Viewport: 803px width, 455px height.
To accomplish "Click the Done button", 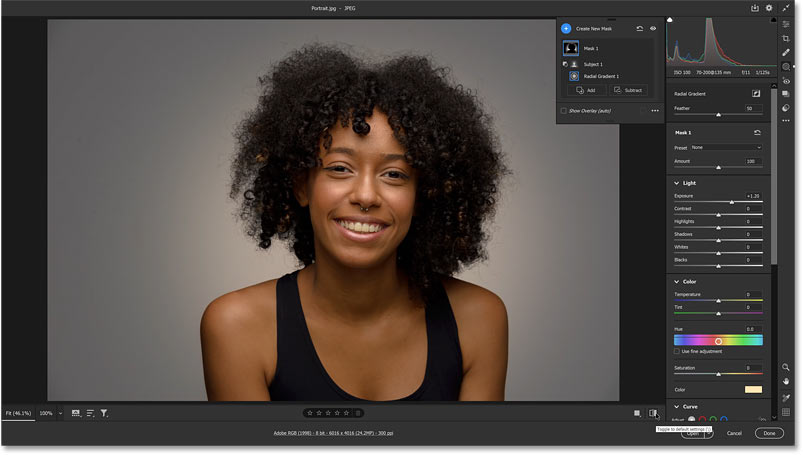I will (769, 433).
